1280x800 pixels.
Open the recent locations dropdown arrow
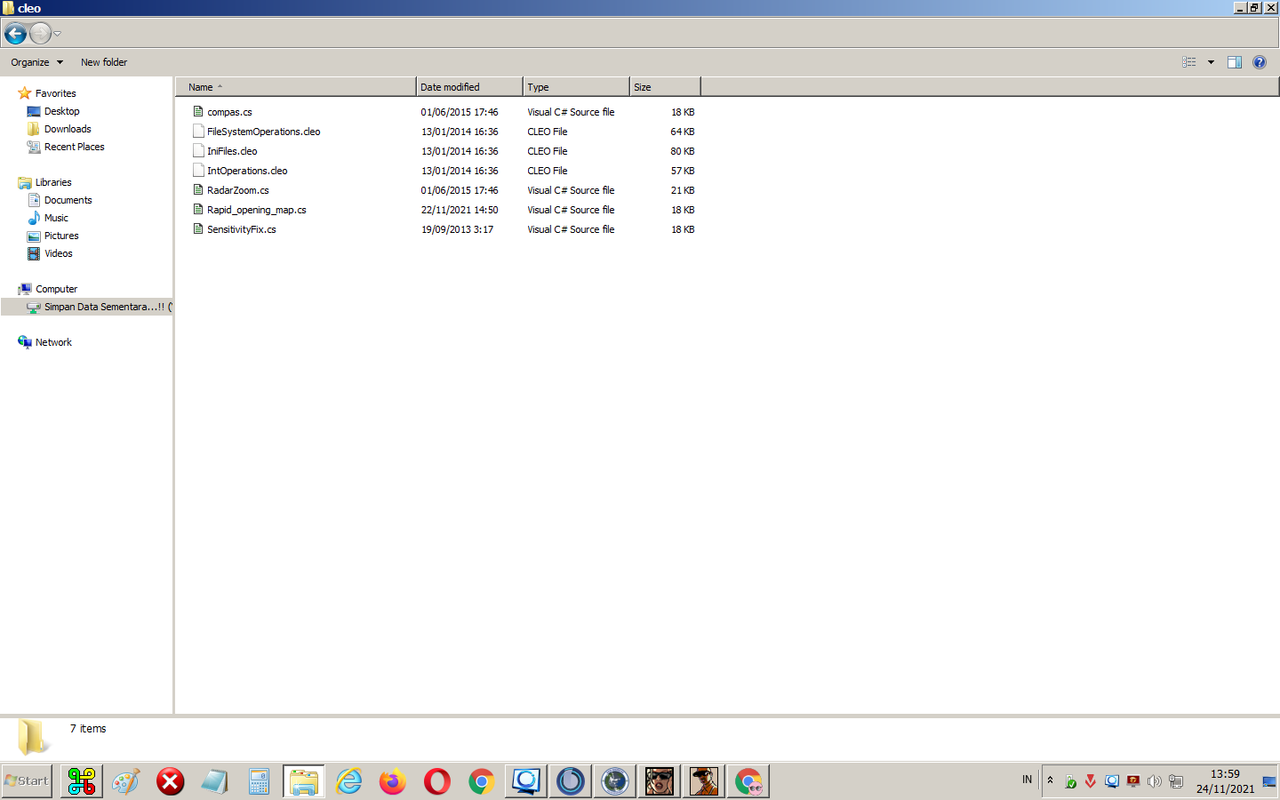[57, 34]
